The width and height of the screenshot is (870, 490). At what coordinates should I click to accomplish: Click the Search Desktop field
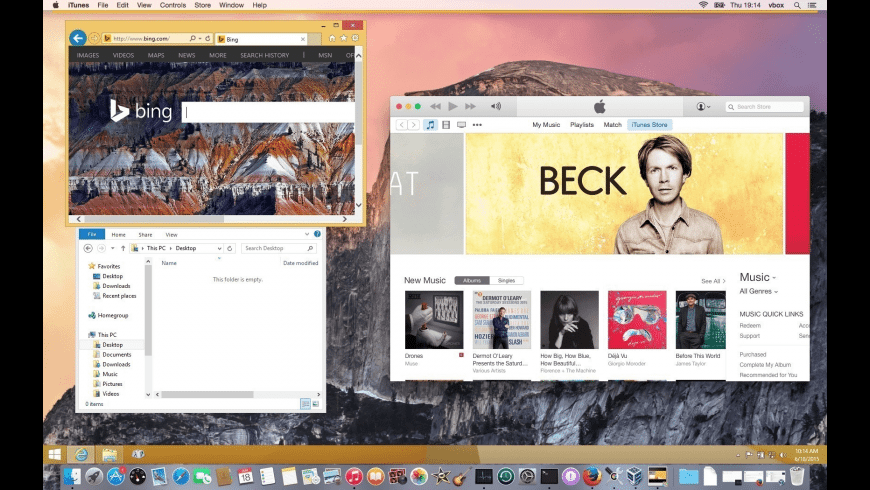click(279, 248)
